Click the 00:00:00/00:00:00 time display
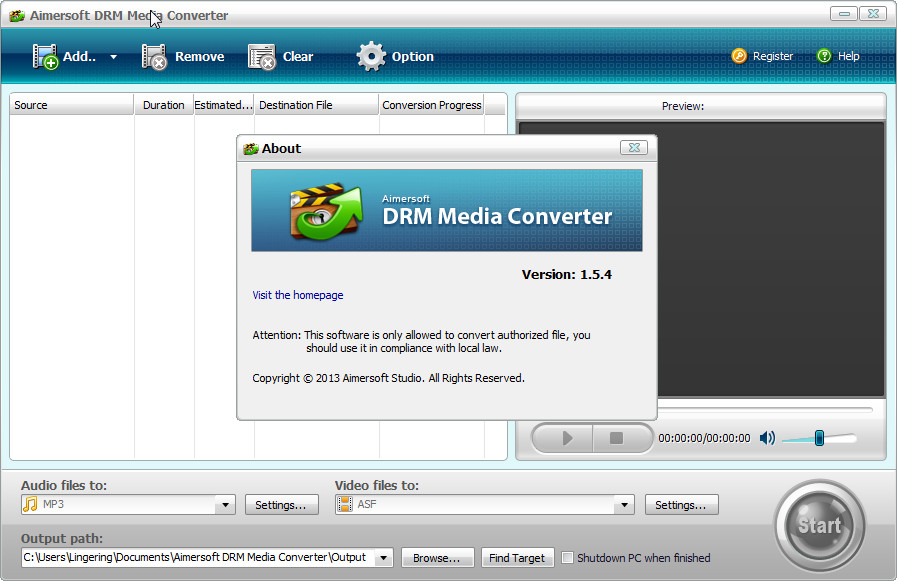The height and width of the screenshot is (581, 897). [x=704, y=438]
